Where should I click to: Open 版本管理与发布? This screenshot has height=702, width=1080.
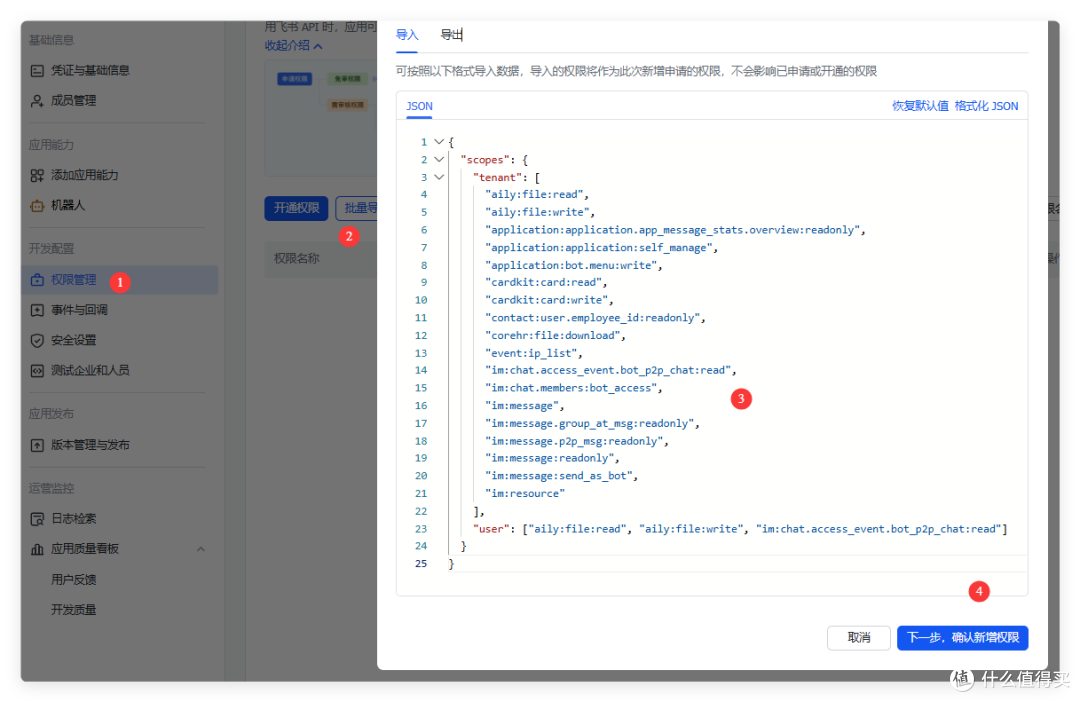point(90,445)
